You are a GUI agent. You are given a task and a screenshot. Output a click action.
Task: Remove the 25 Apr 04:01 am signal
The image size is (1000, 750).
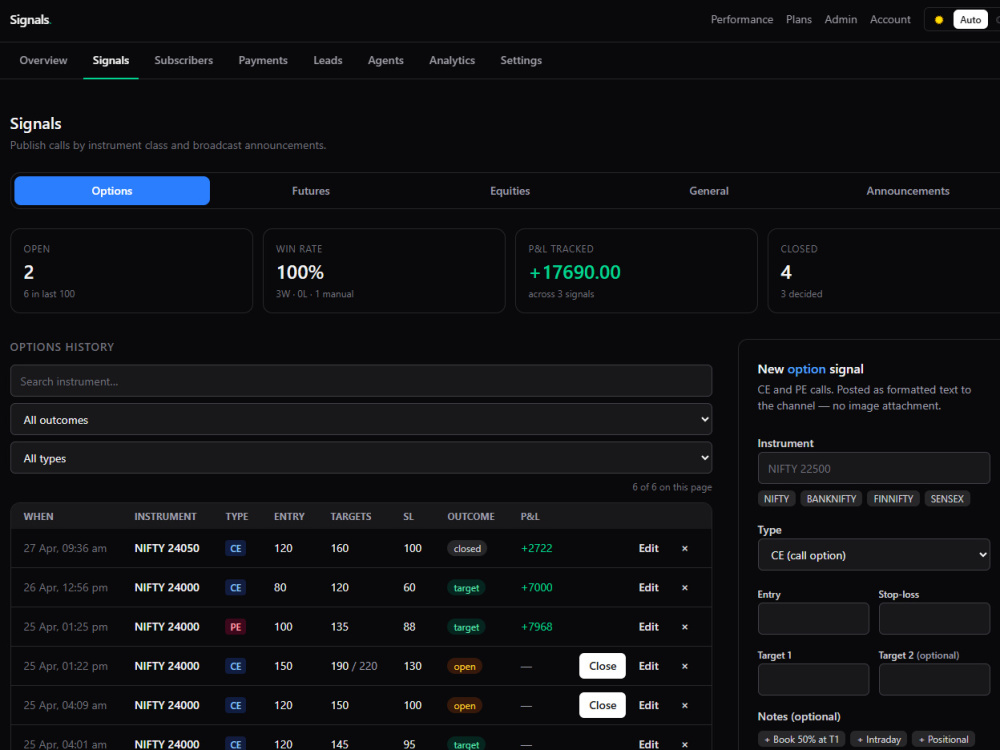[684, 744]
